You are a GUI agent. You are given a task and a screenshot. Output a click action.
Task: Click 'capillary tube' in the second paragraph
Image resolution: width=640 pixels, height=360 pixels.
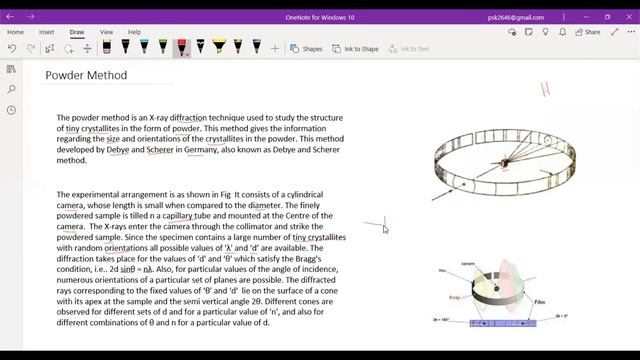tap(187, 216)
